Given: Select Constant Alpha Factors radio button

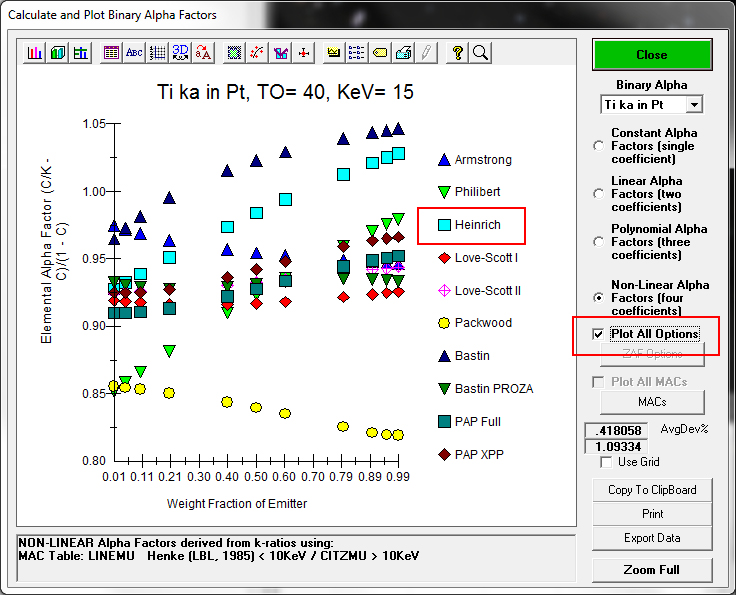Looking at the screenshot, I should point(600,146).
